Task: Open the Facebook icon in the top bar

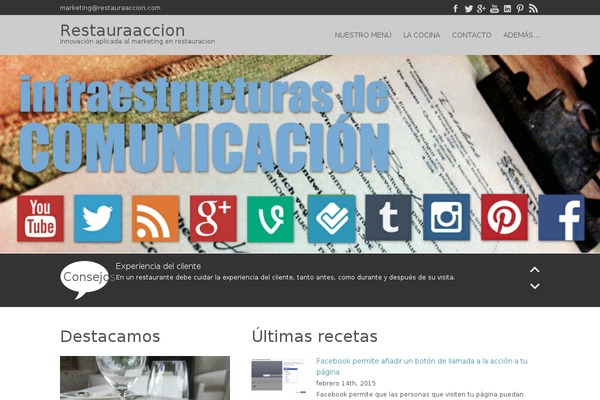Action: coord(455,8)
